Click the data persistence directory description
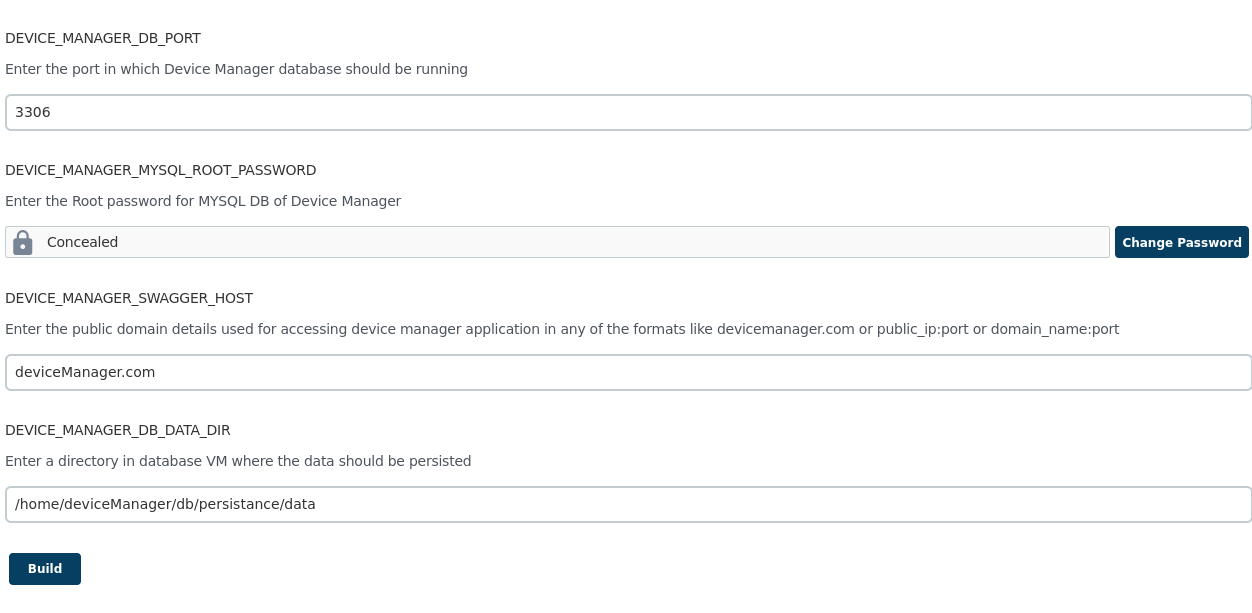The height and width of the screenshot is (613, 1252). (238, 461)
